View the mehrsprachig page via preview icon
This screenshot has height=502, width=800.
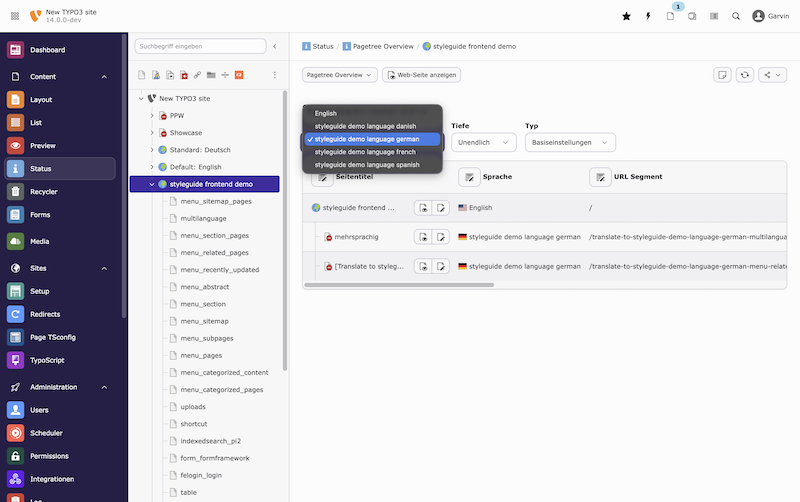[423, 237]
